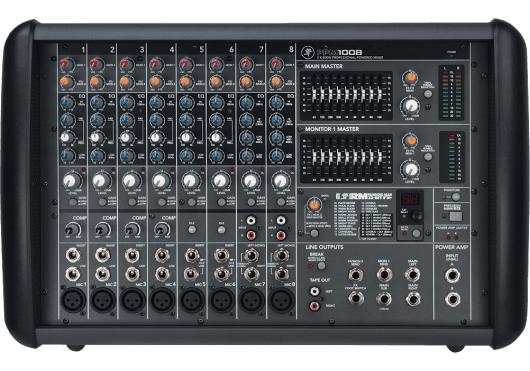Click channel 8 red right RCA input
The image size is (530, 371).
point(281,234)
